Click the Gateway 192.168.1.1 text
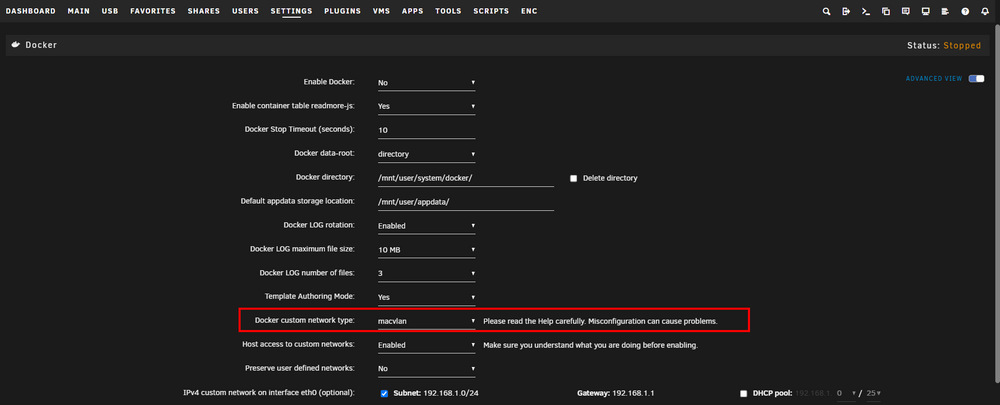 [615, 394]
